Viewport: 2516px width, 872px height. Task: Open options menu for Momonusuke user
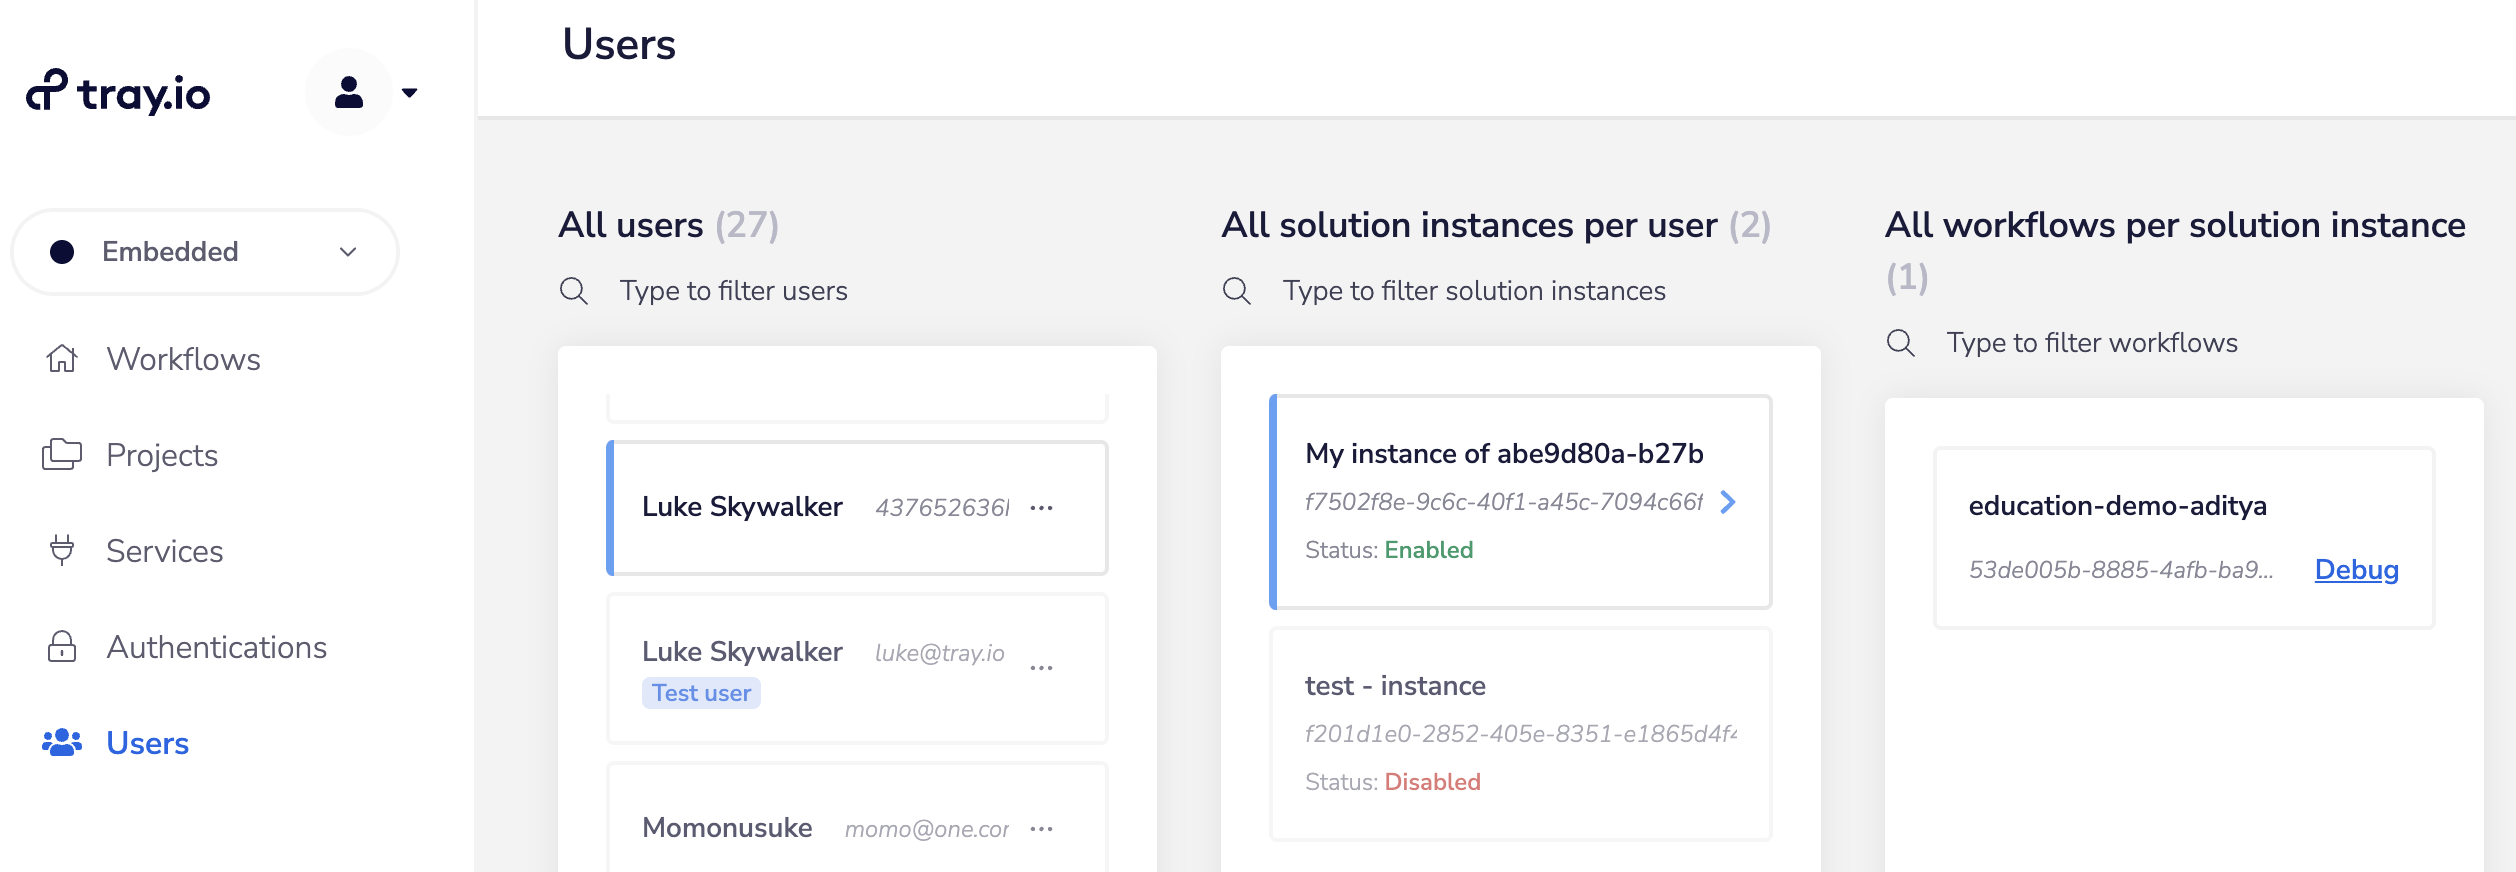click(x=1041, y=829)
